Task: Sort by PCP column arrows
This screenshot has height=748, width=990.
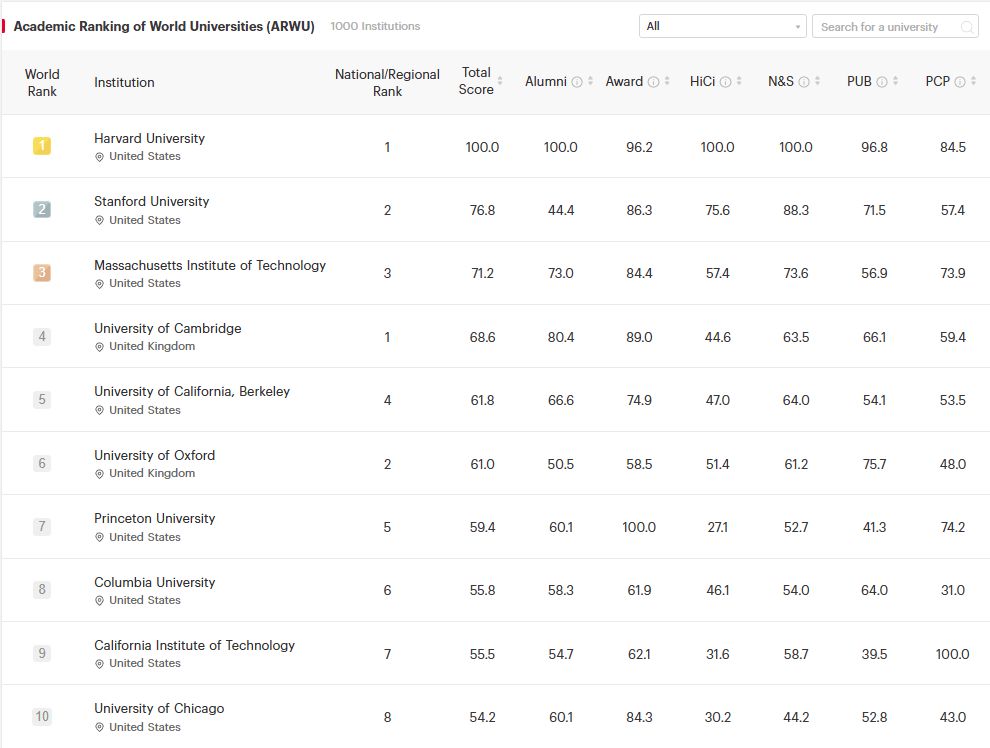Action: pyautogui.click(x=973, y=81)
